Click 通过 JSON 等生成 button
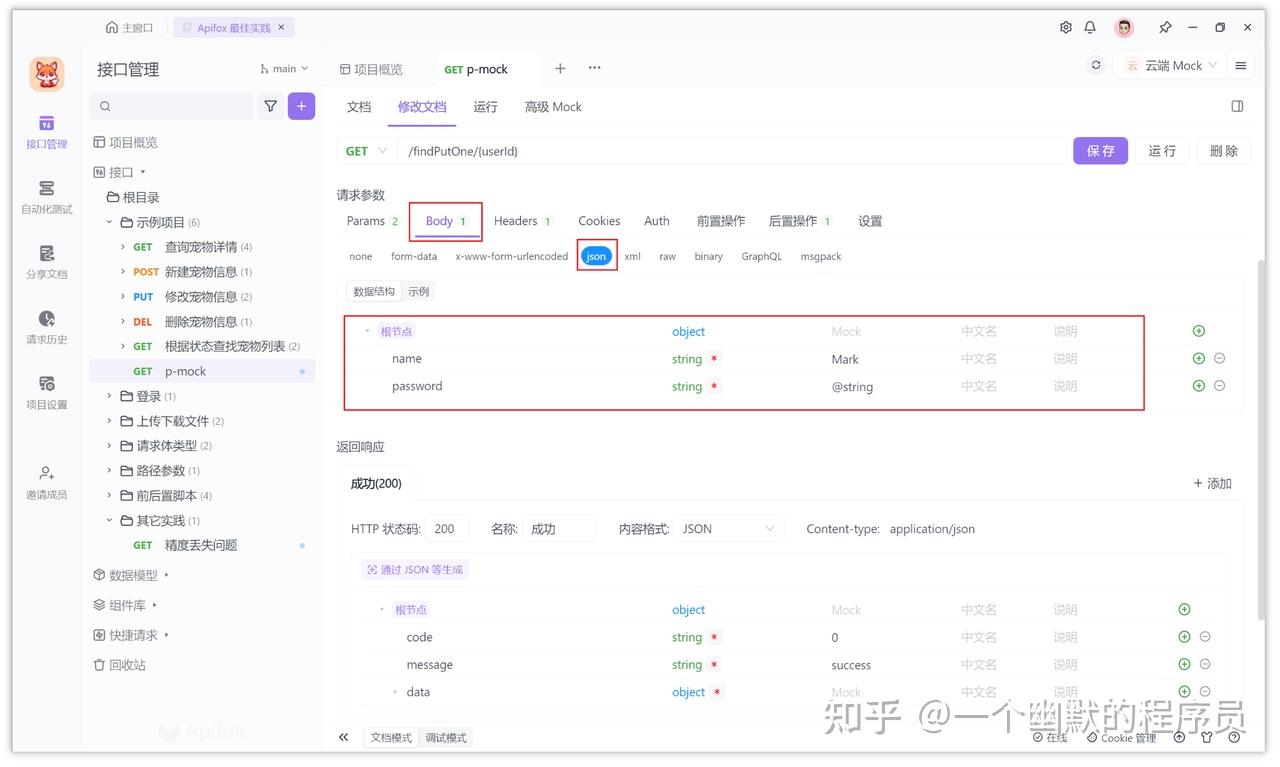The height and width of the screenshot is (767, 1280). 415,569
